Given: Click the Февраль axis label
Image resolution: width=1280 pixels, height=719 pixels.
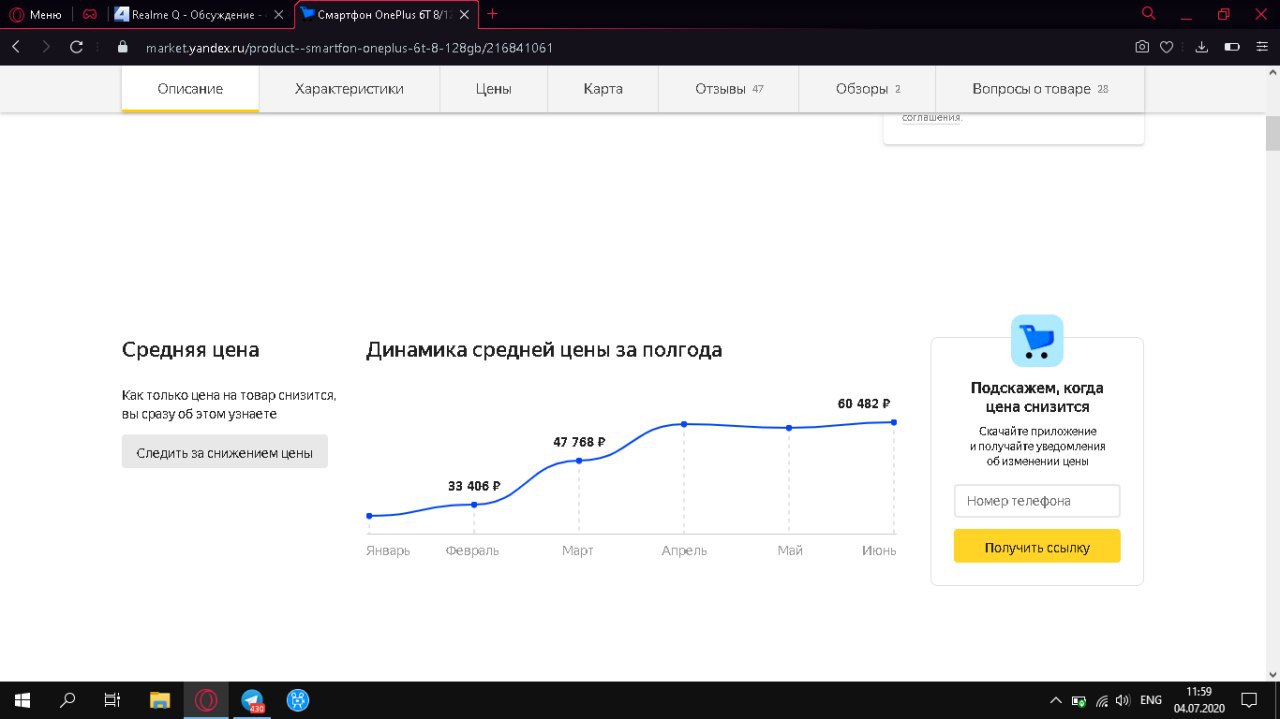Looking at the screenshot, I should [x=472, y=550].
